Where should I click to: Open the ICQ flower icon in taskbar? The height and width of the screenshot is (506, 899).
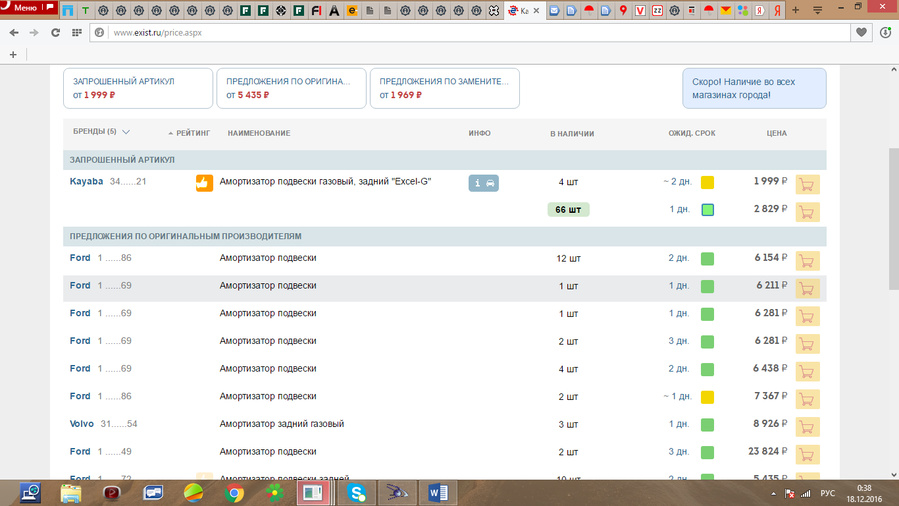[275, 493]
